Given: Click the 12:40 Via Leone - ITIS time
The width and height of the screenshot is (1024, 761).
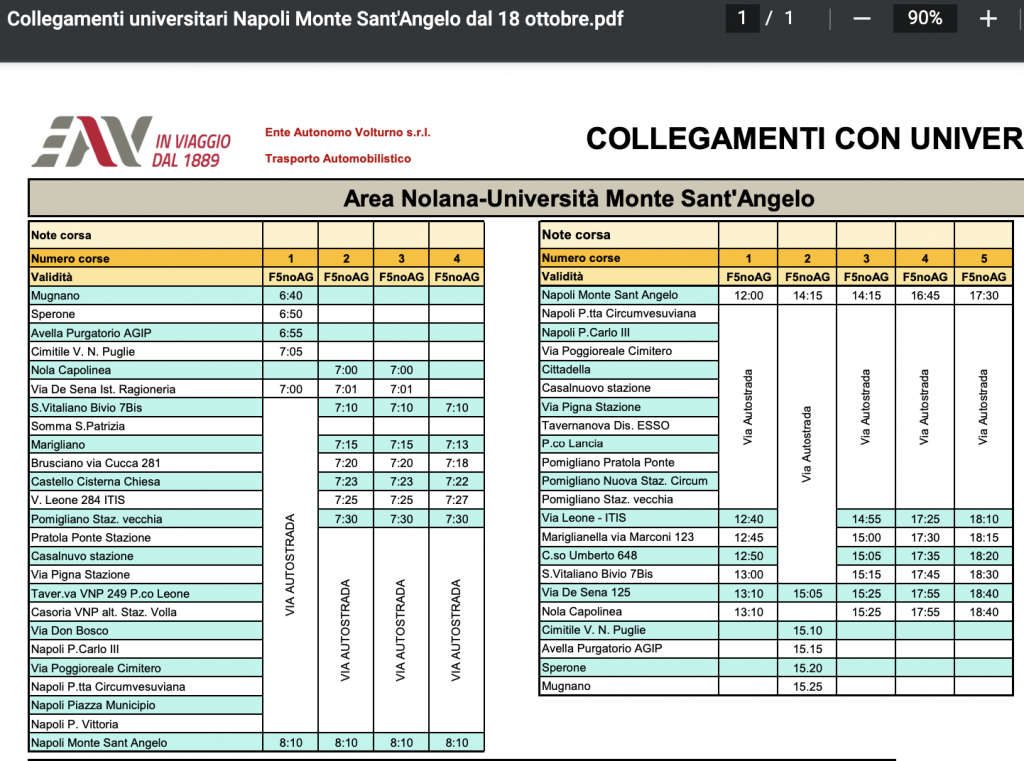Looking at the screenshot, I should [748, 519].
